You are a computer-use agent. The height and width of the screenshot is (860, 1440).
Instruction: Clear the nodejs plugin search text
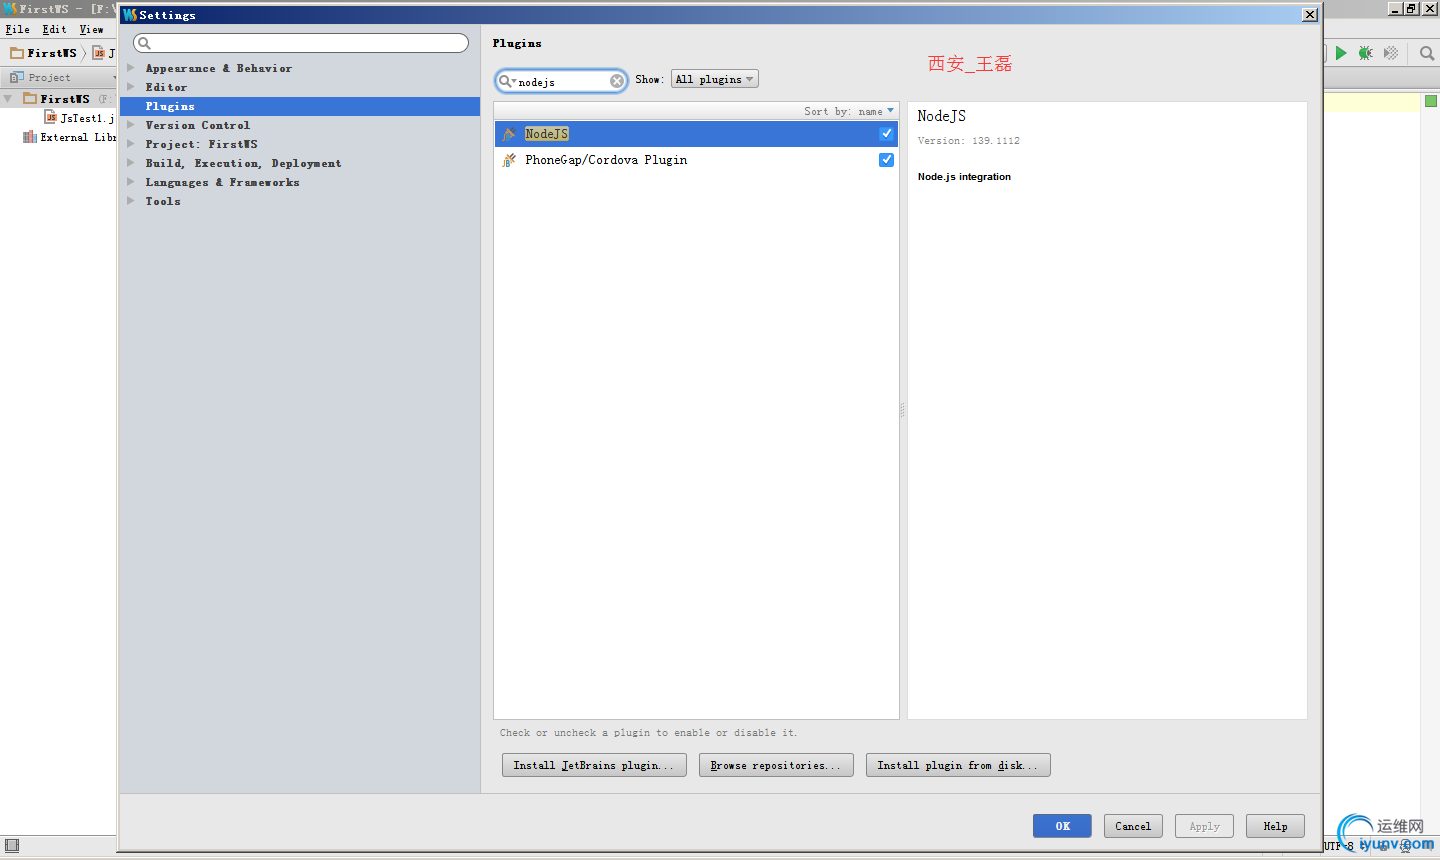coord(617,81)
